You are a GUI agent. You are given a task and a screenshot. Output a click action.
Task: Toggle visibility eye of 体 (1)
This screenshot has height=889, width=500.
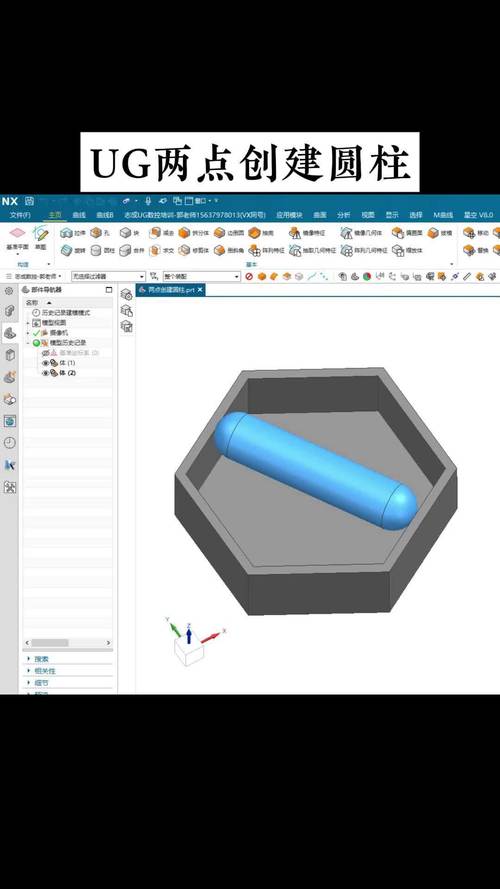(45, 363)
